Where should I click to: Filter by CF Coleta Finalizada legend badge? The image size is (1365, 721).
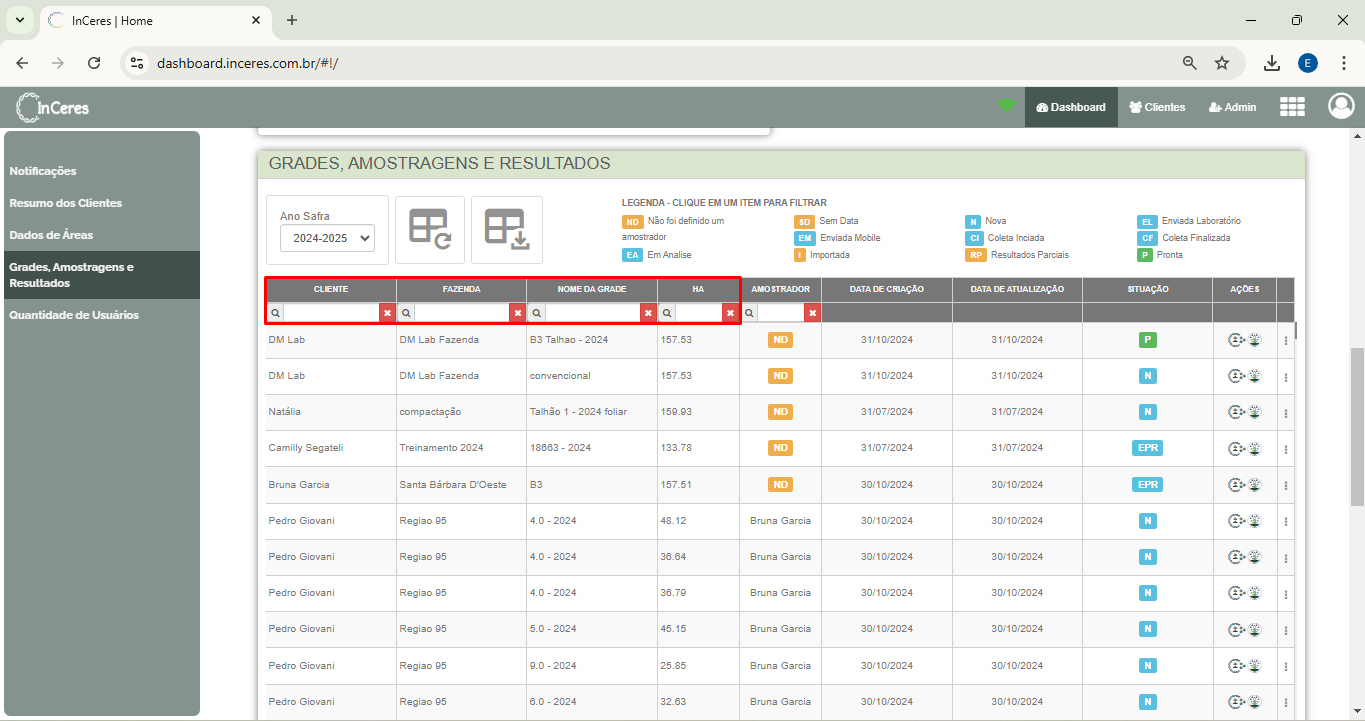(x=1147, y=238)
